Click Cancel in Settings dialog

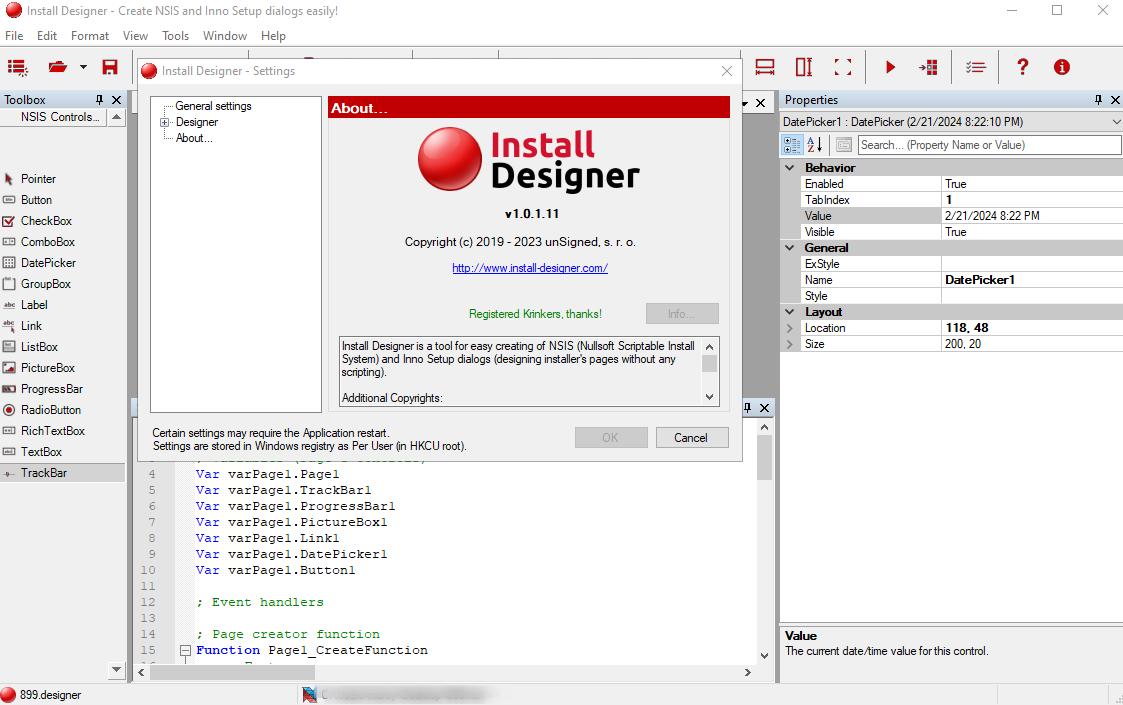[692, 438]
